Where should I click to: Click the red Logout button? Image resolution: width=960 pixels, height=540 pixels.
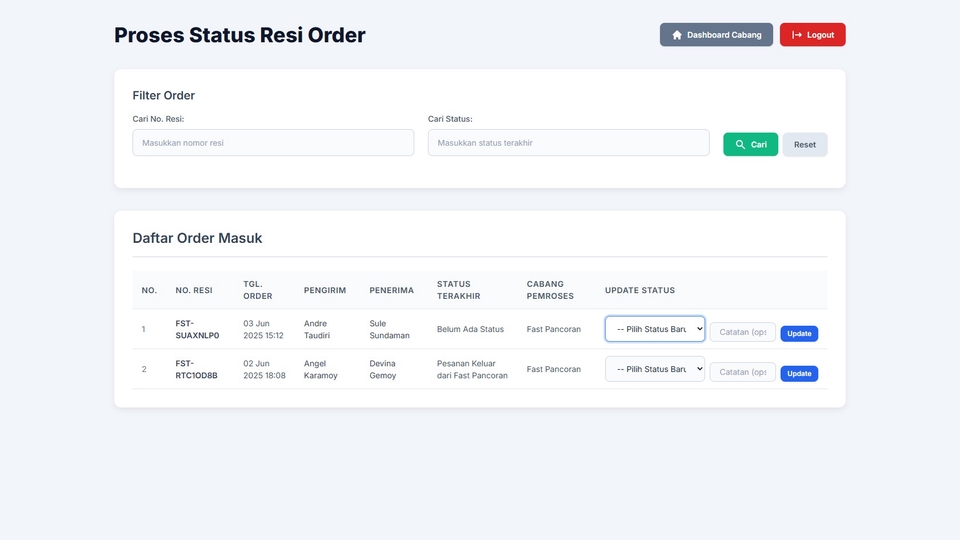pyautogui.click(x=812, y=35)
